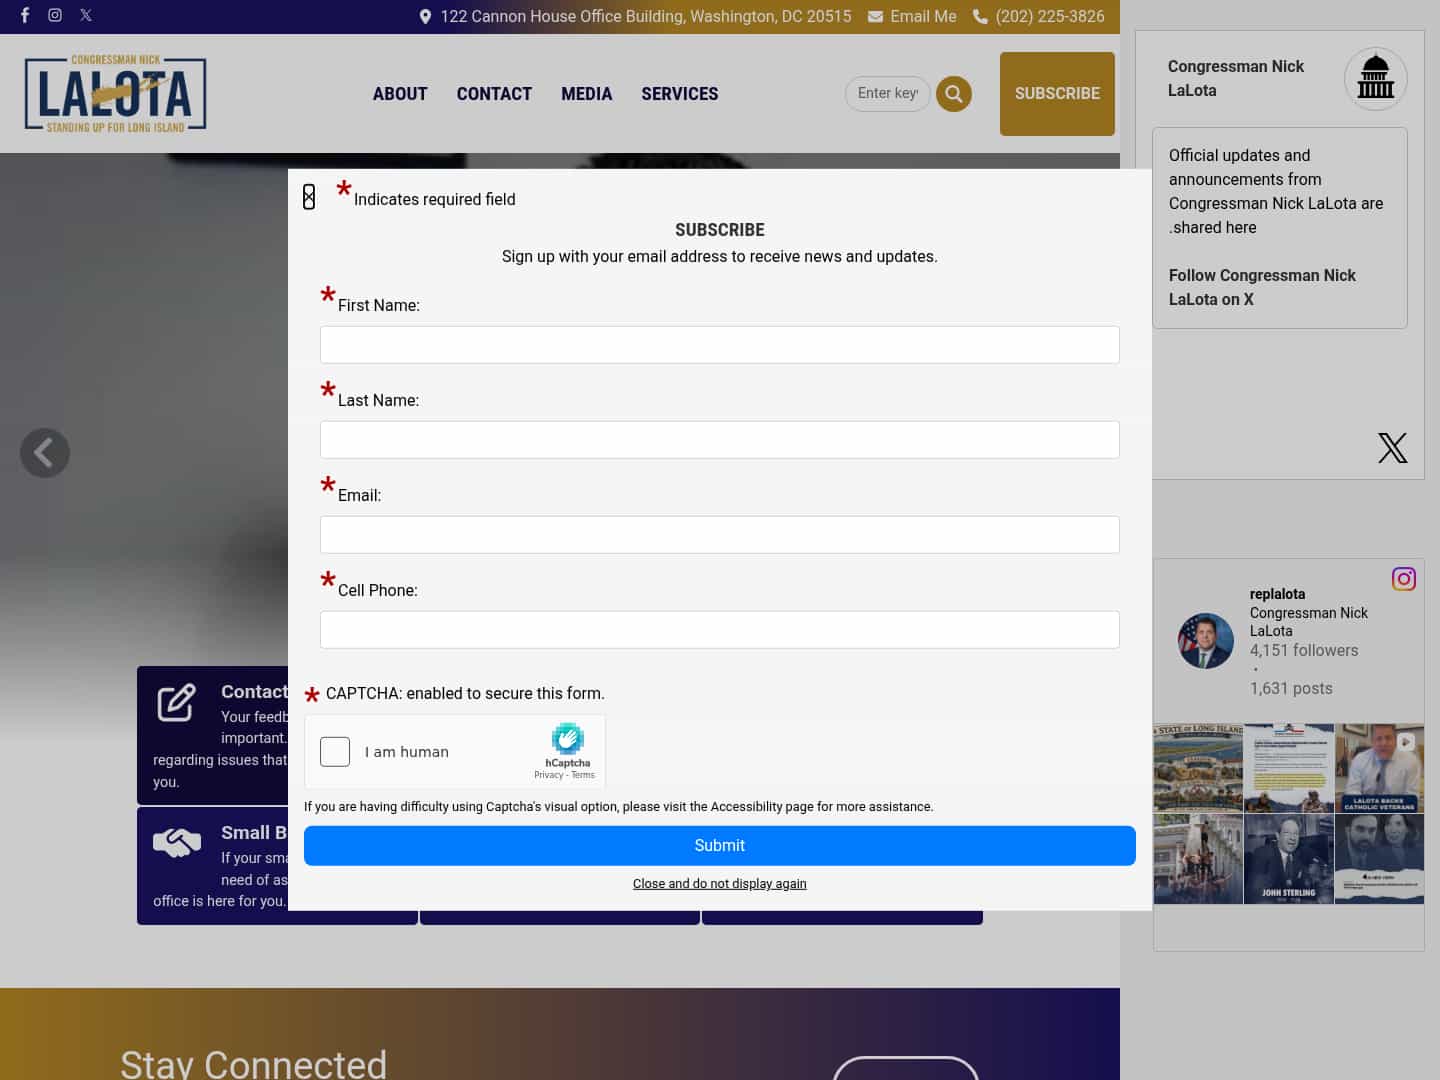Open bottom-left building interior Instagram post

pos(1198,859)
